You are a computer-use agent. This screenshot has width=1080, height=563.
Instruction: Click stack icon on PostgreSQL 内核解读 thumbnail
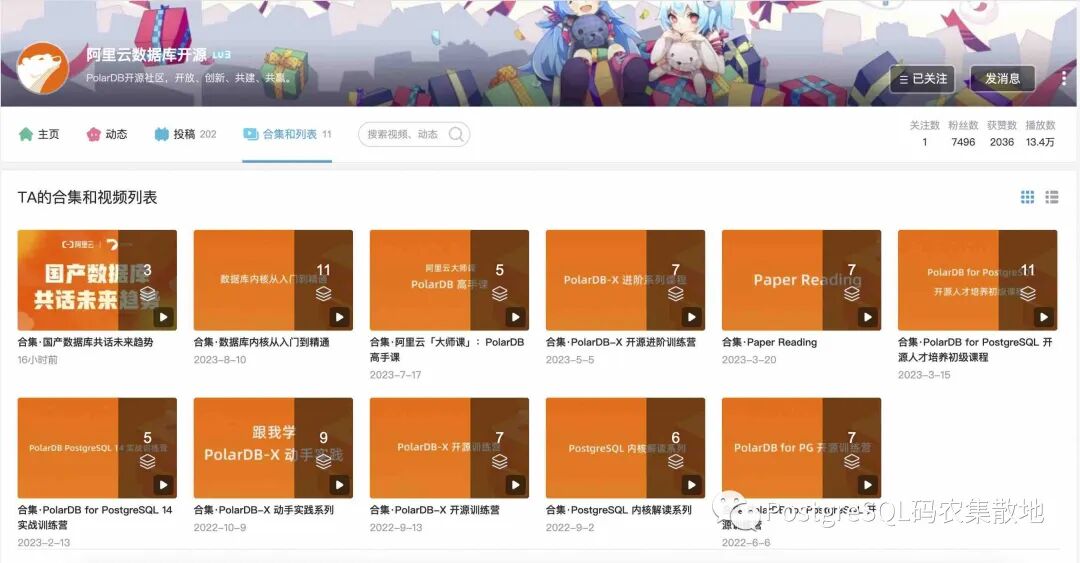coord(676,462)
